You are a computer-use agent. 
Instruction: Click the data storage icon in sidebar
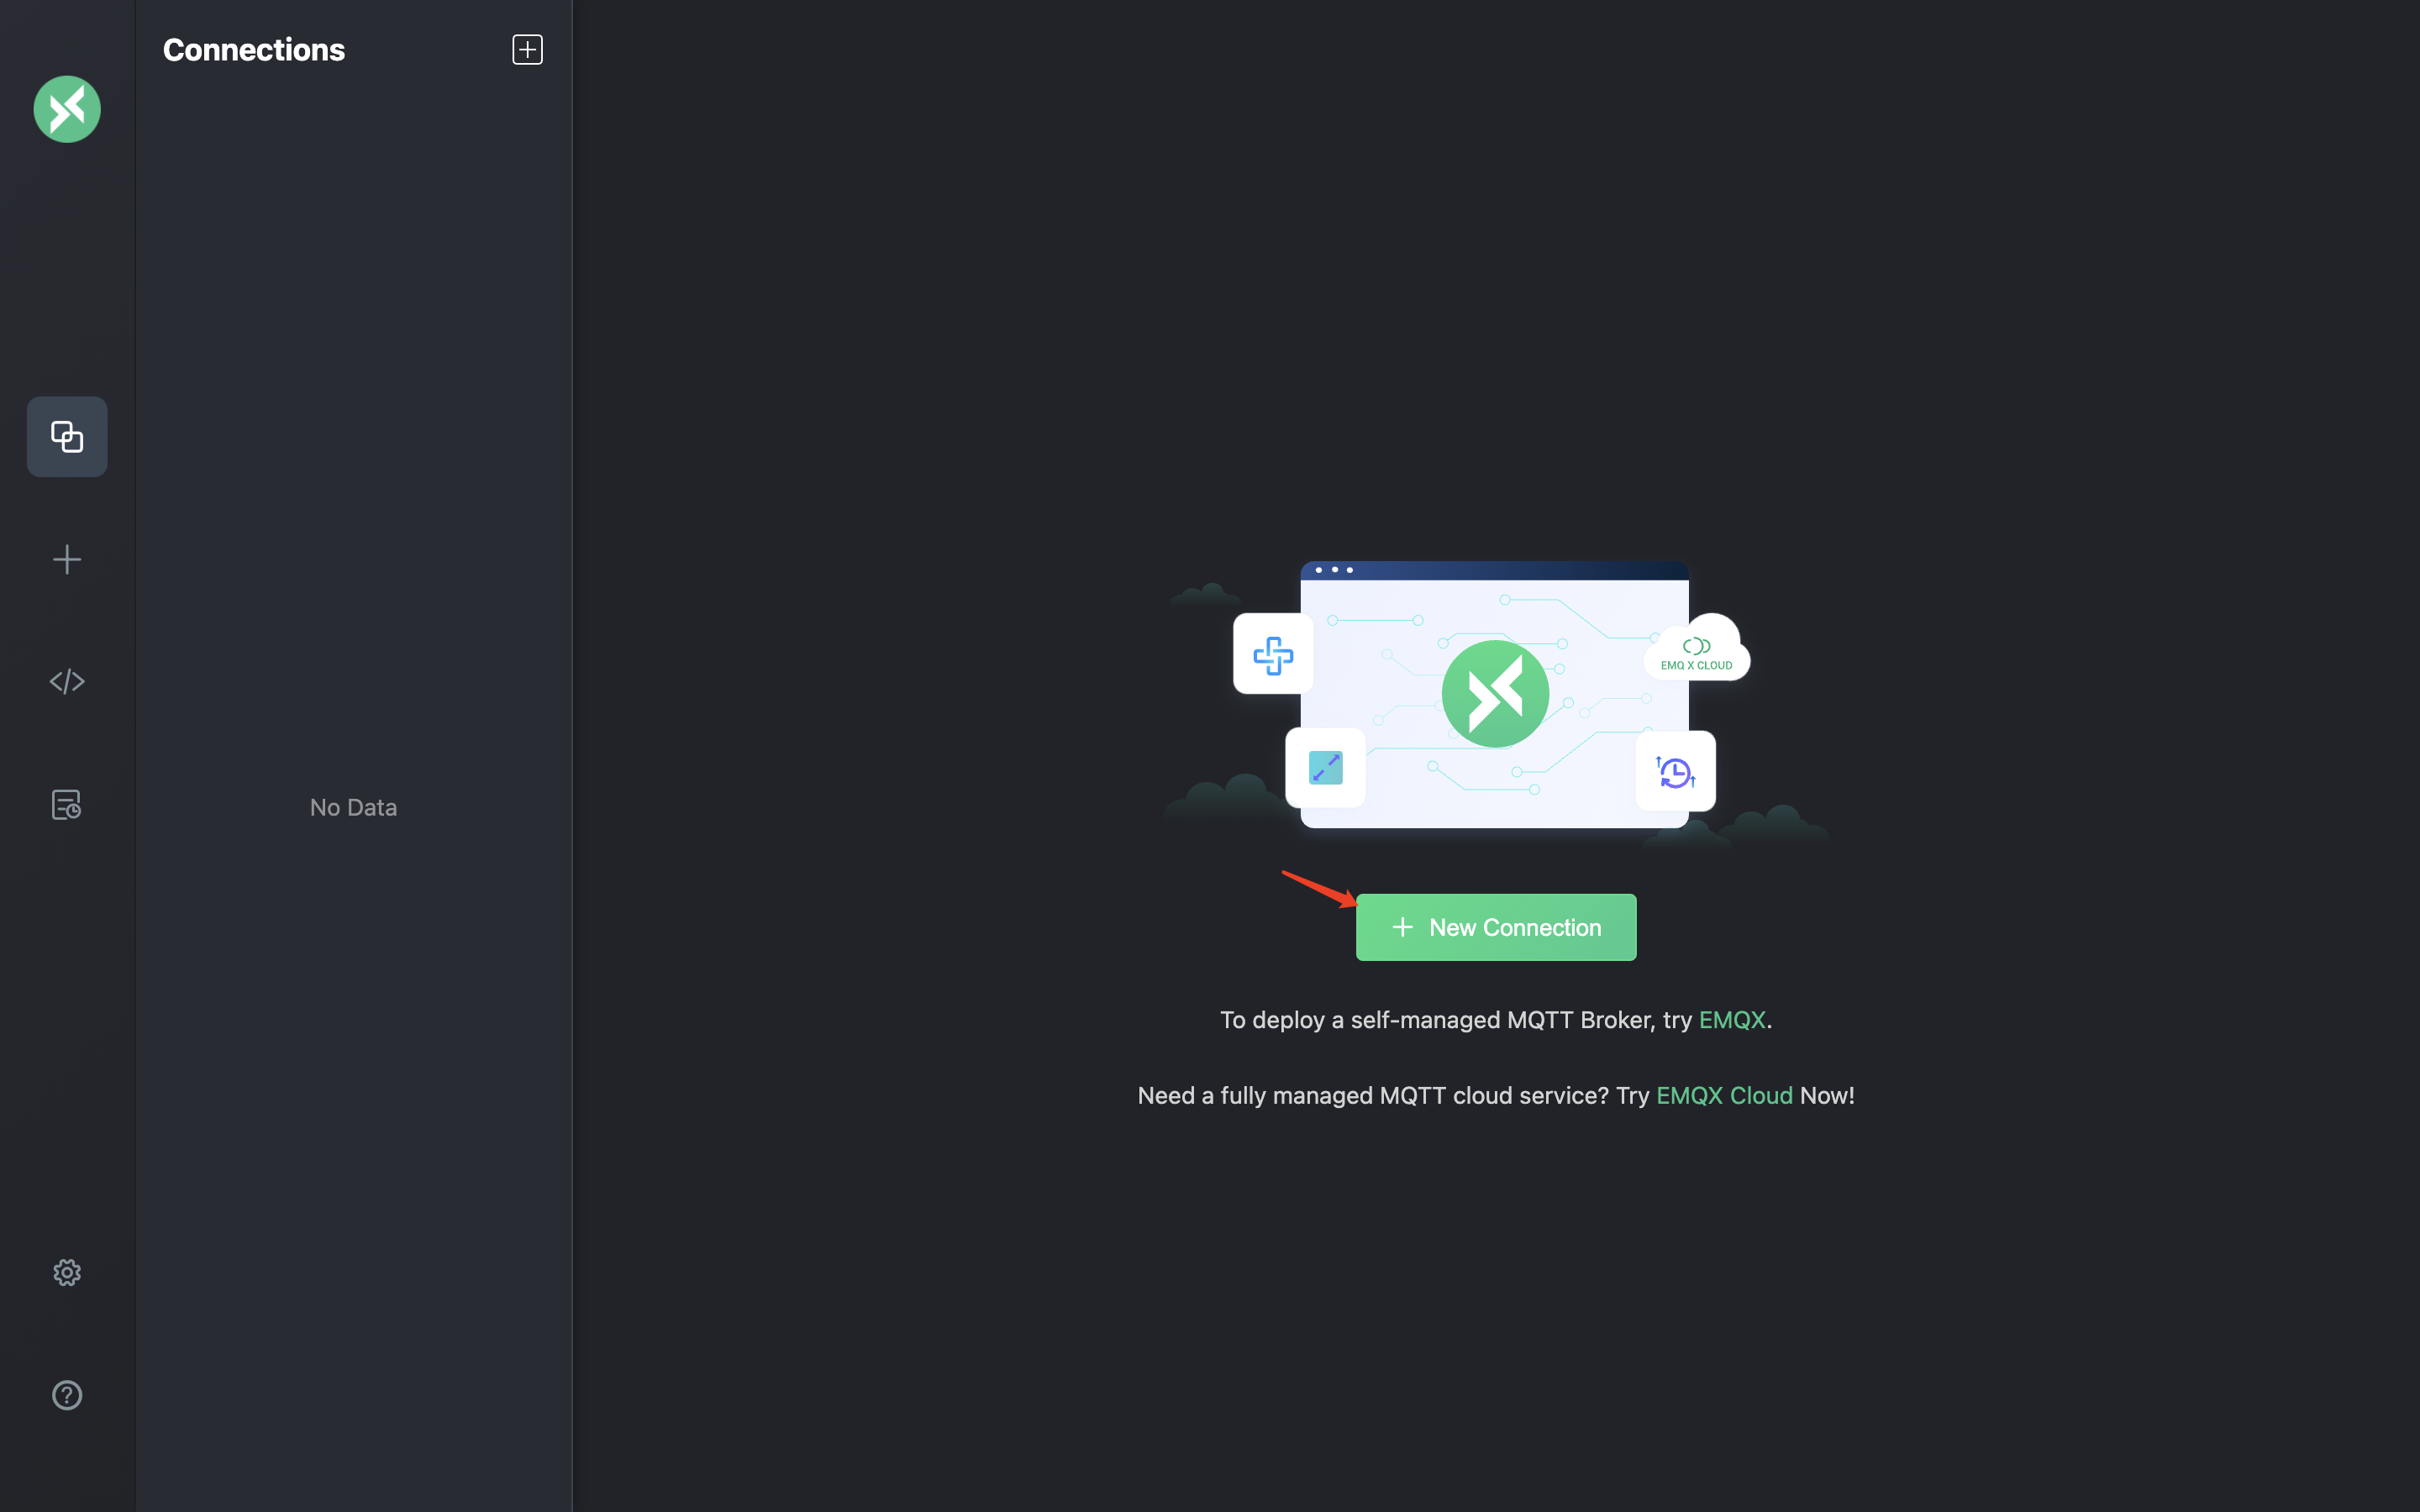[x=66, y=805]
